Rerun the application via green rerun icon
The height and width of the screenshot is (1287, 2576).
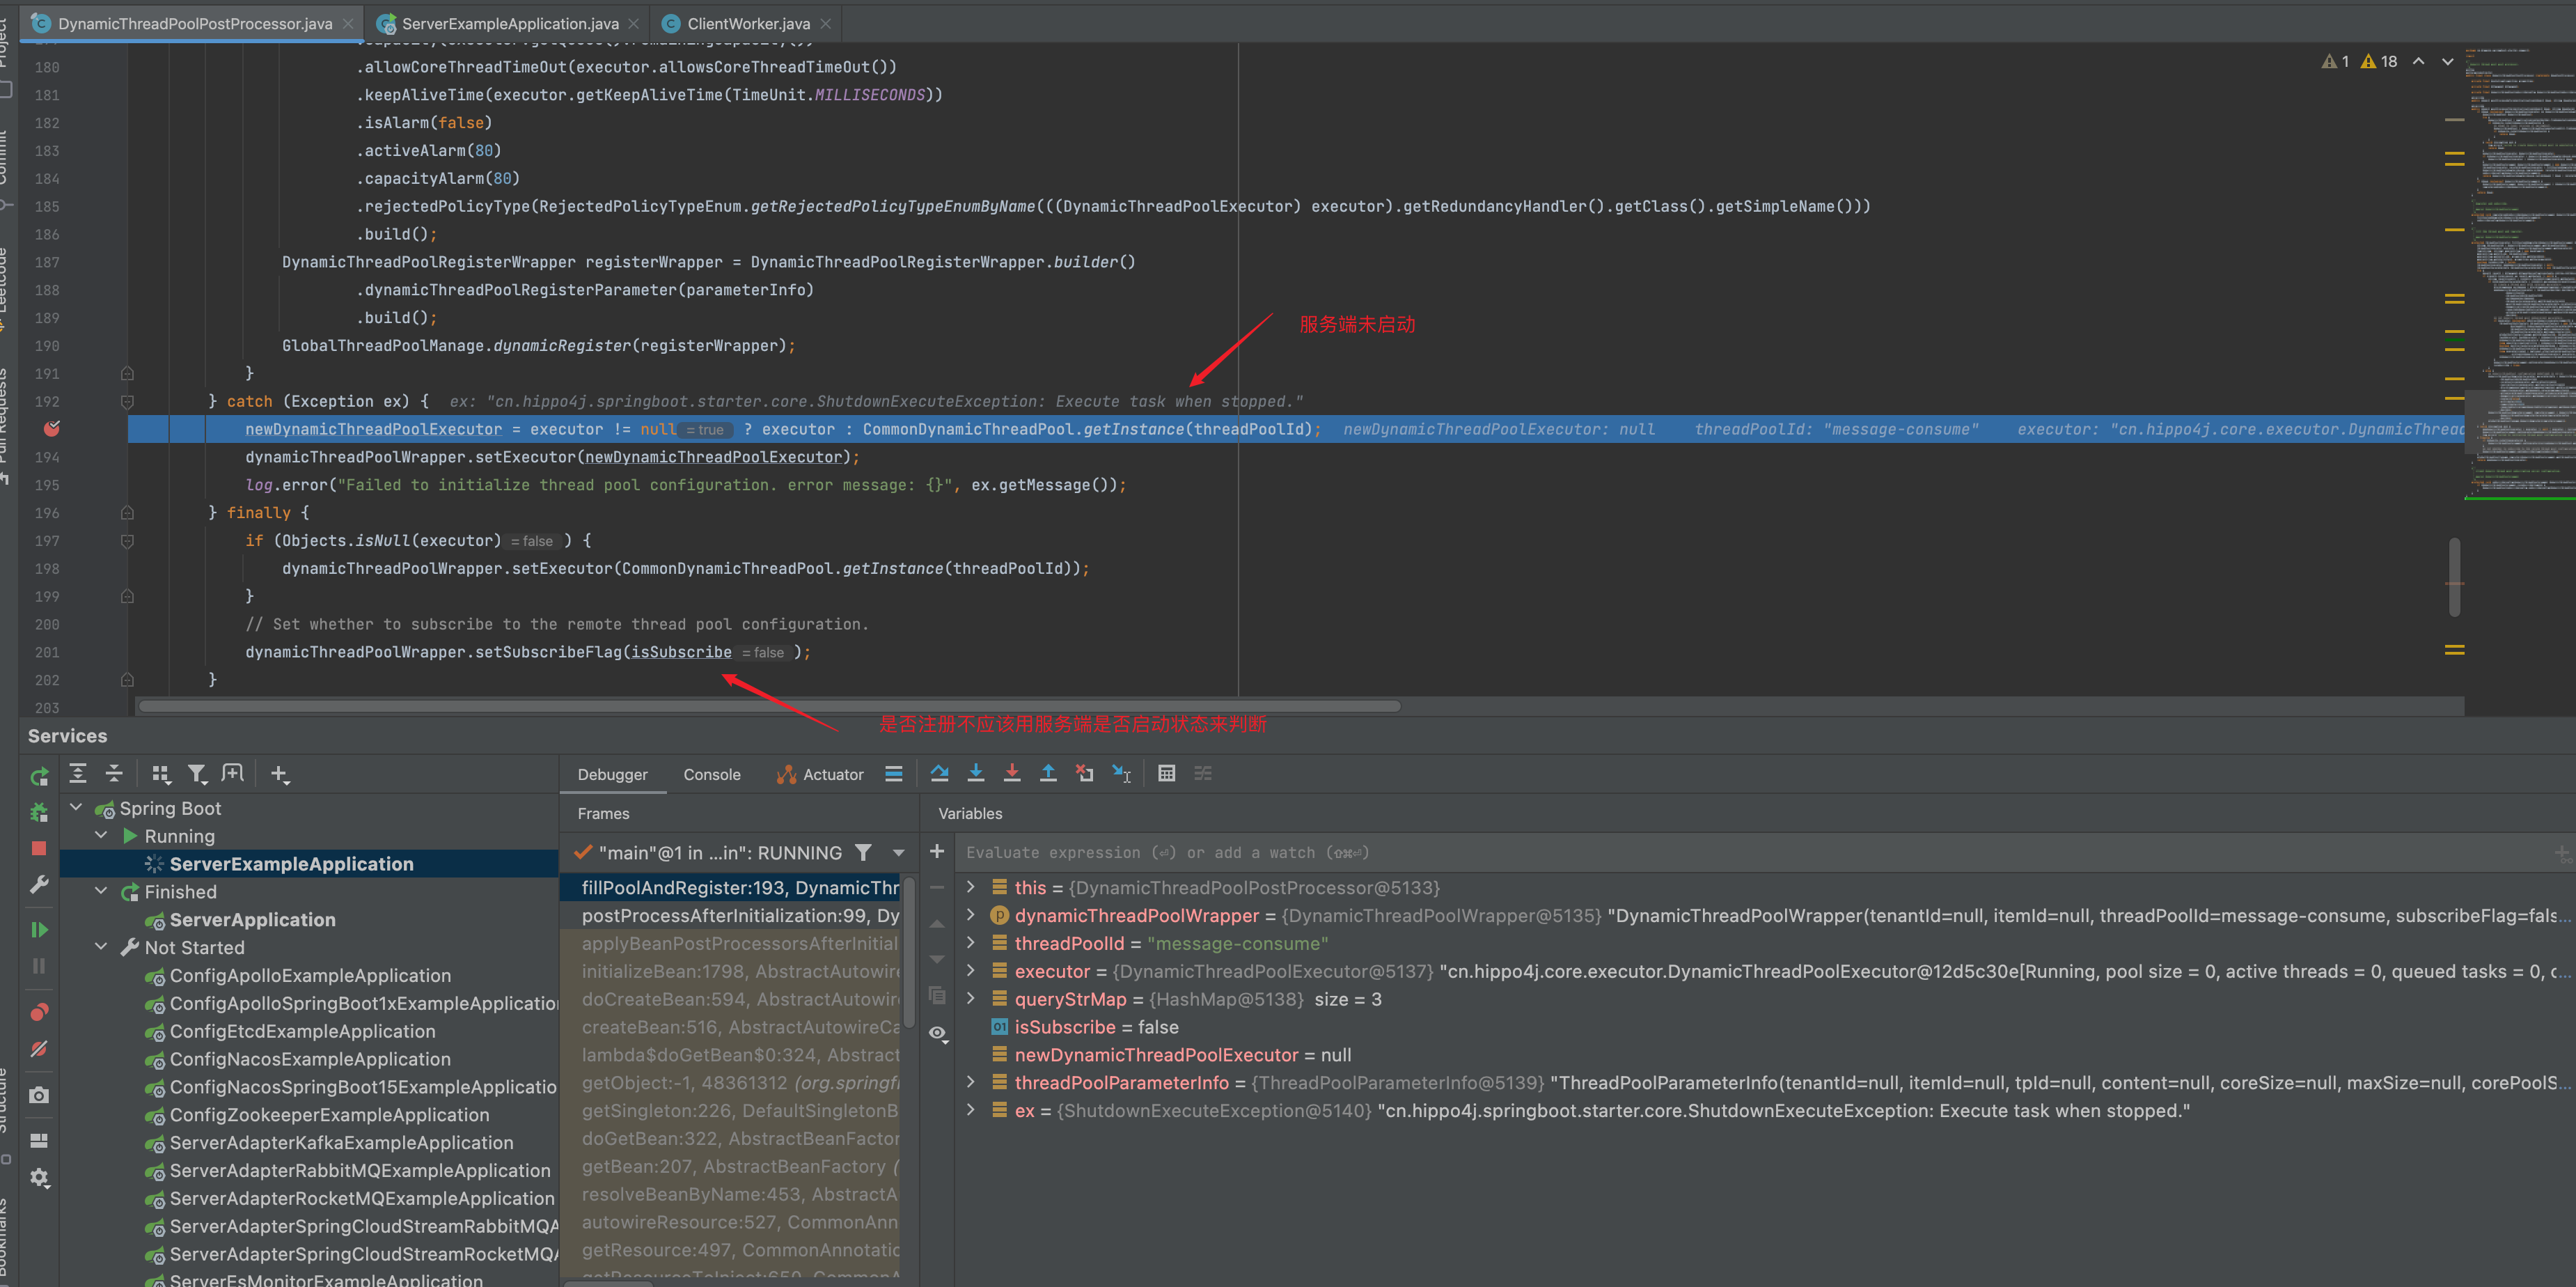tap(39, 775)
